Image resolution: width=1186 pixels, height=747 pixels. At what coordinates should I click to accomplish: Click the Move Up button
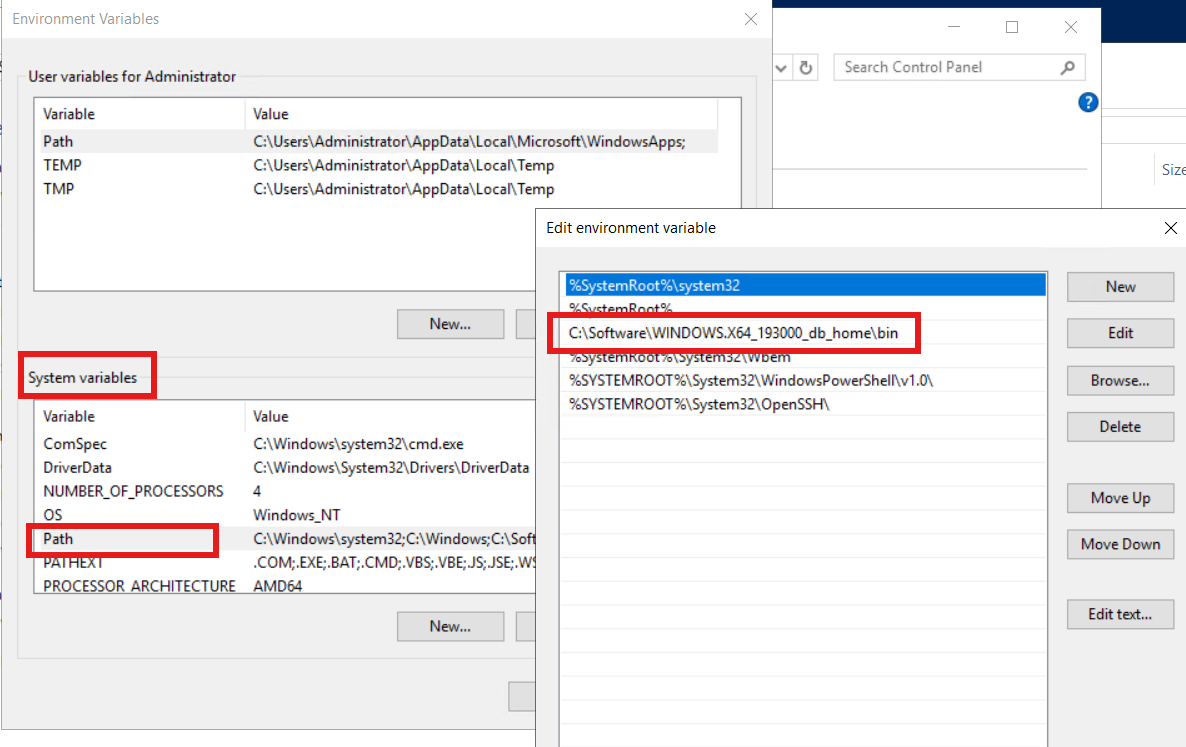pyautogui.click(x=1120, y=498)
